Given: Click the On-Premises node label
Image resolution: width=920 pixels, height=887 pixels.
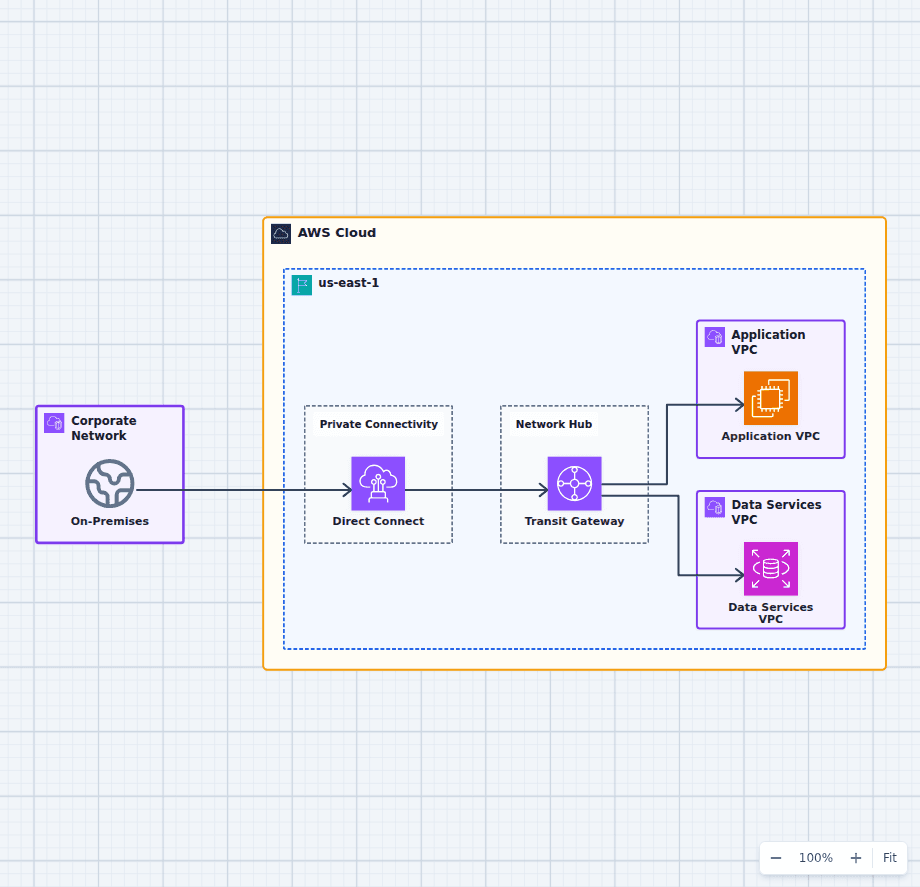Looking at the screenshot, I should [110, 521].
